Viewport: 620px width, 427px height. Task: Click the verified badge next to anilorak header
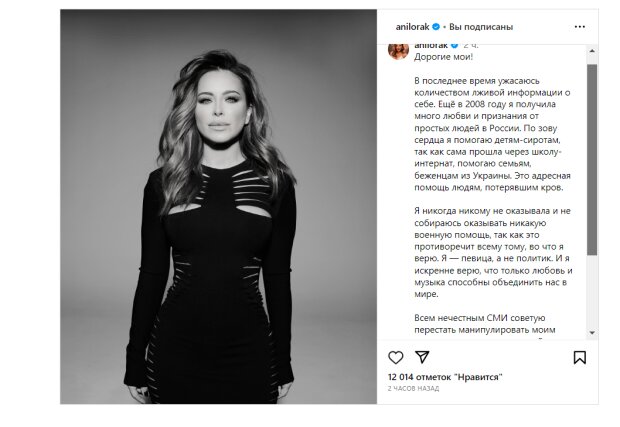[436, 27]
